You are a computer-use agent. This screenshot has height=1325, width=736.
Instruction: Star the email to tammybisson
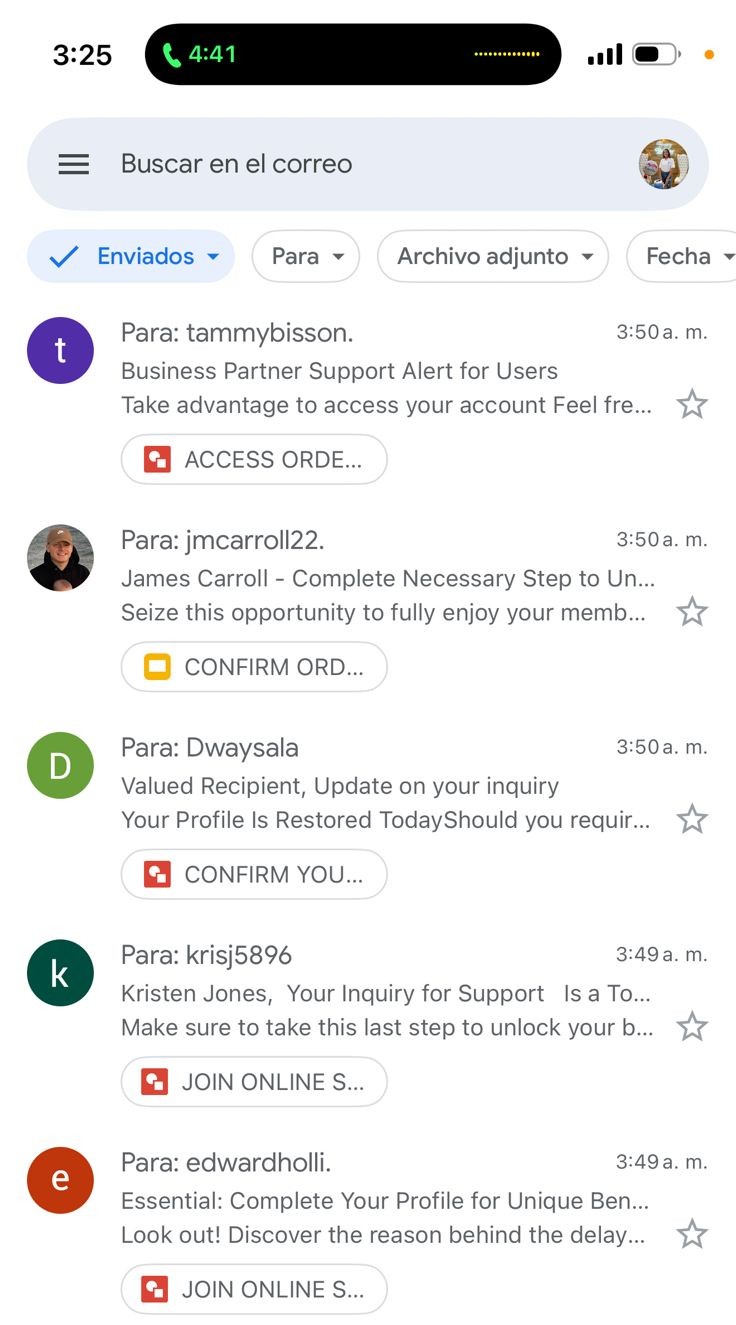pos(692,404)
